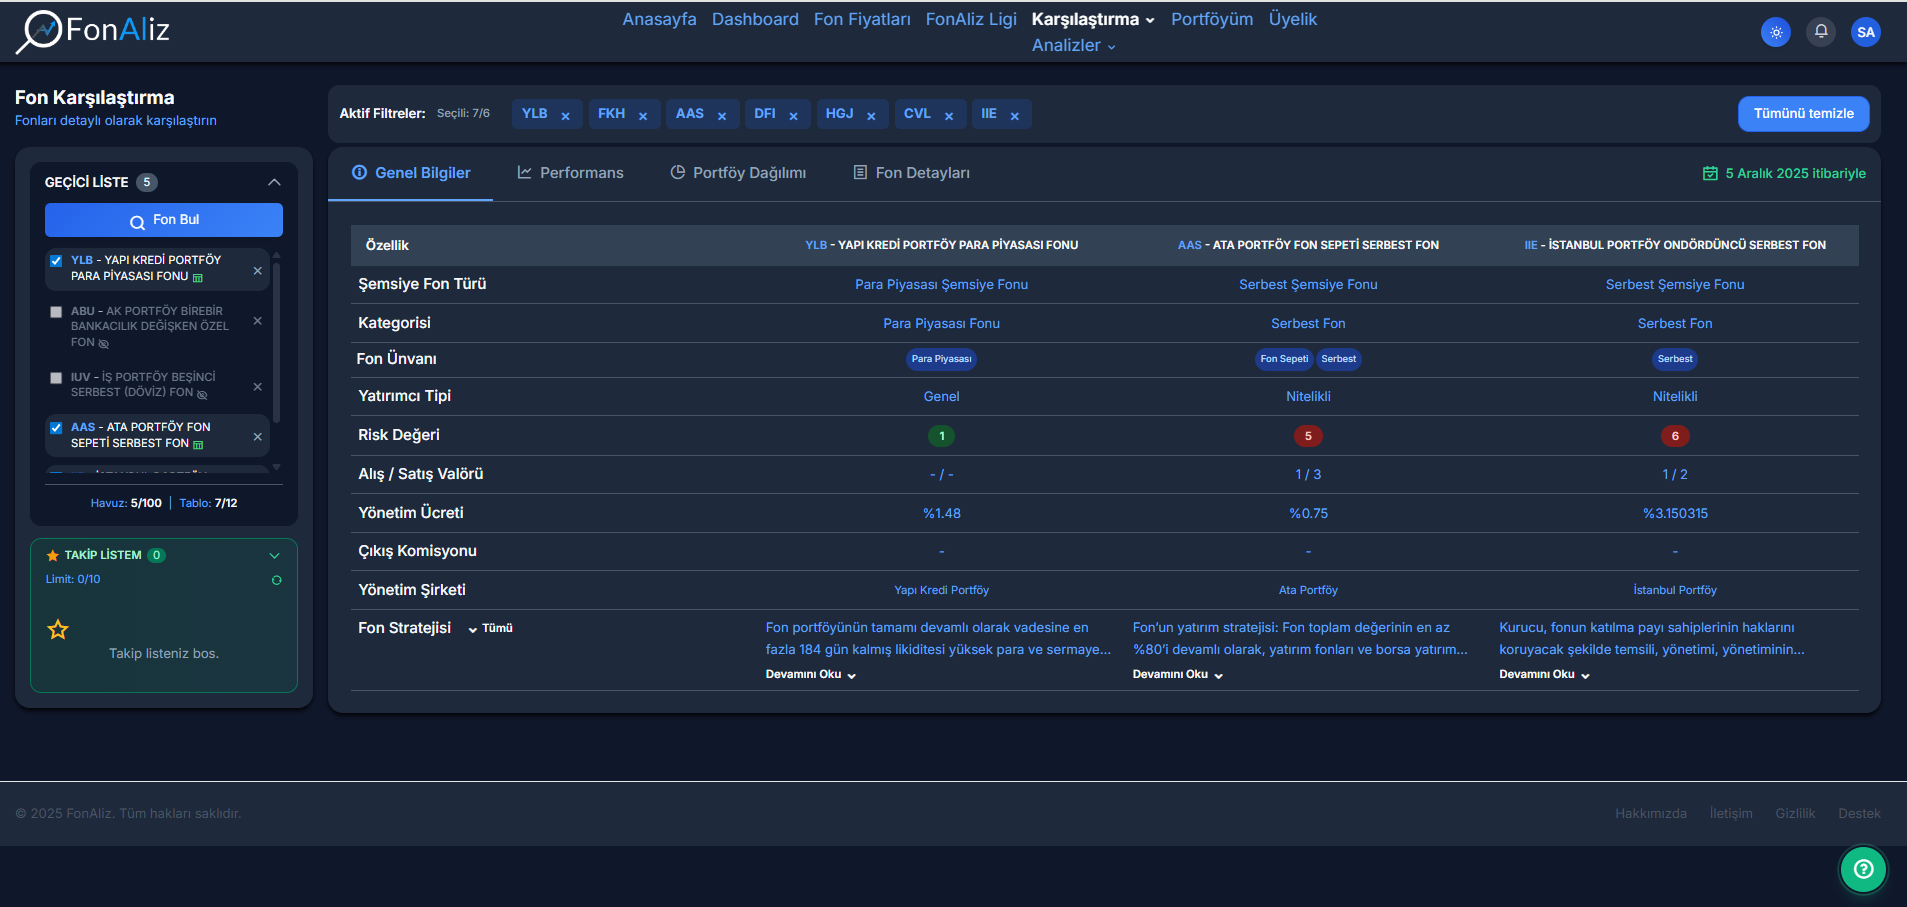Uncheck the AAS Ata Portföy fund checkbox
This screenshot has width=1907, height=907.
56,428
